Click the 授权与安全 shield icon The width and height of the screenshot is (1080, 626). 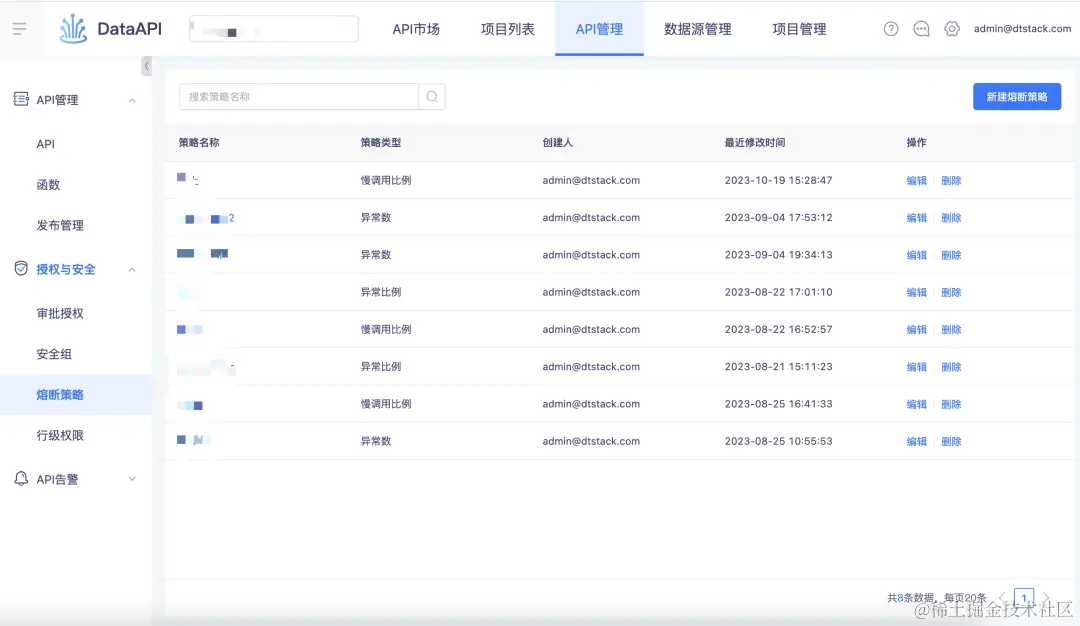click(x=22, y=269)
